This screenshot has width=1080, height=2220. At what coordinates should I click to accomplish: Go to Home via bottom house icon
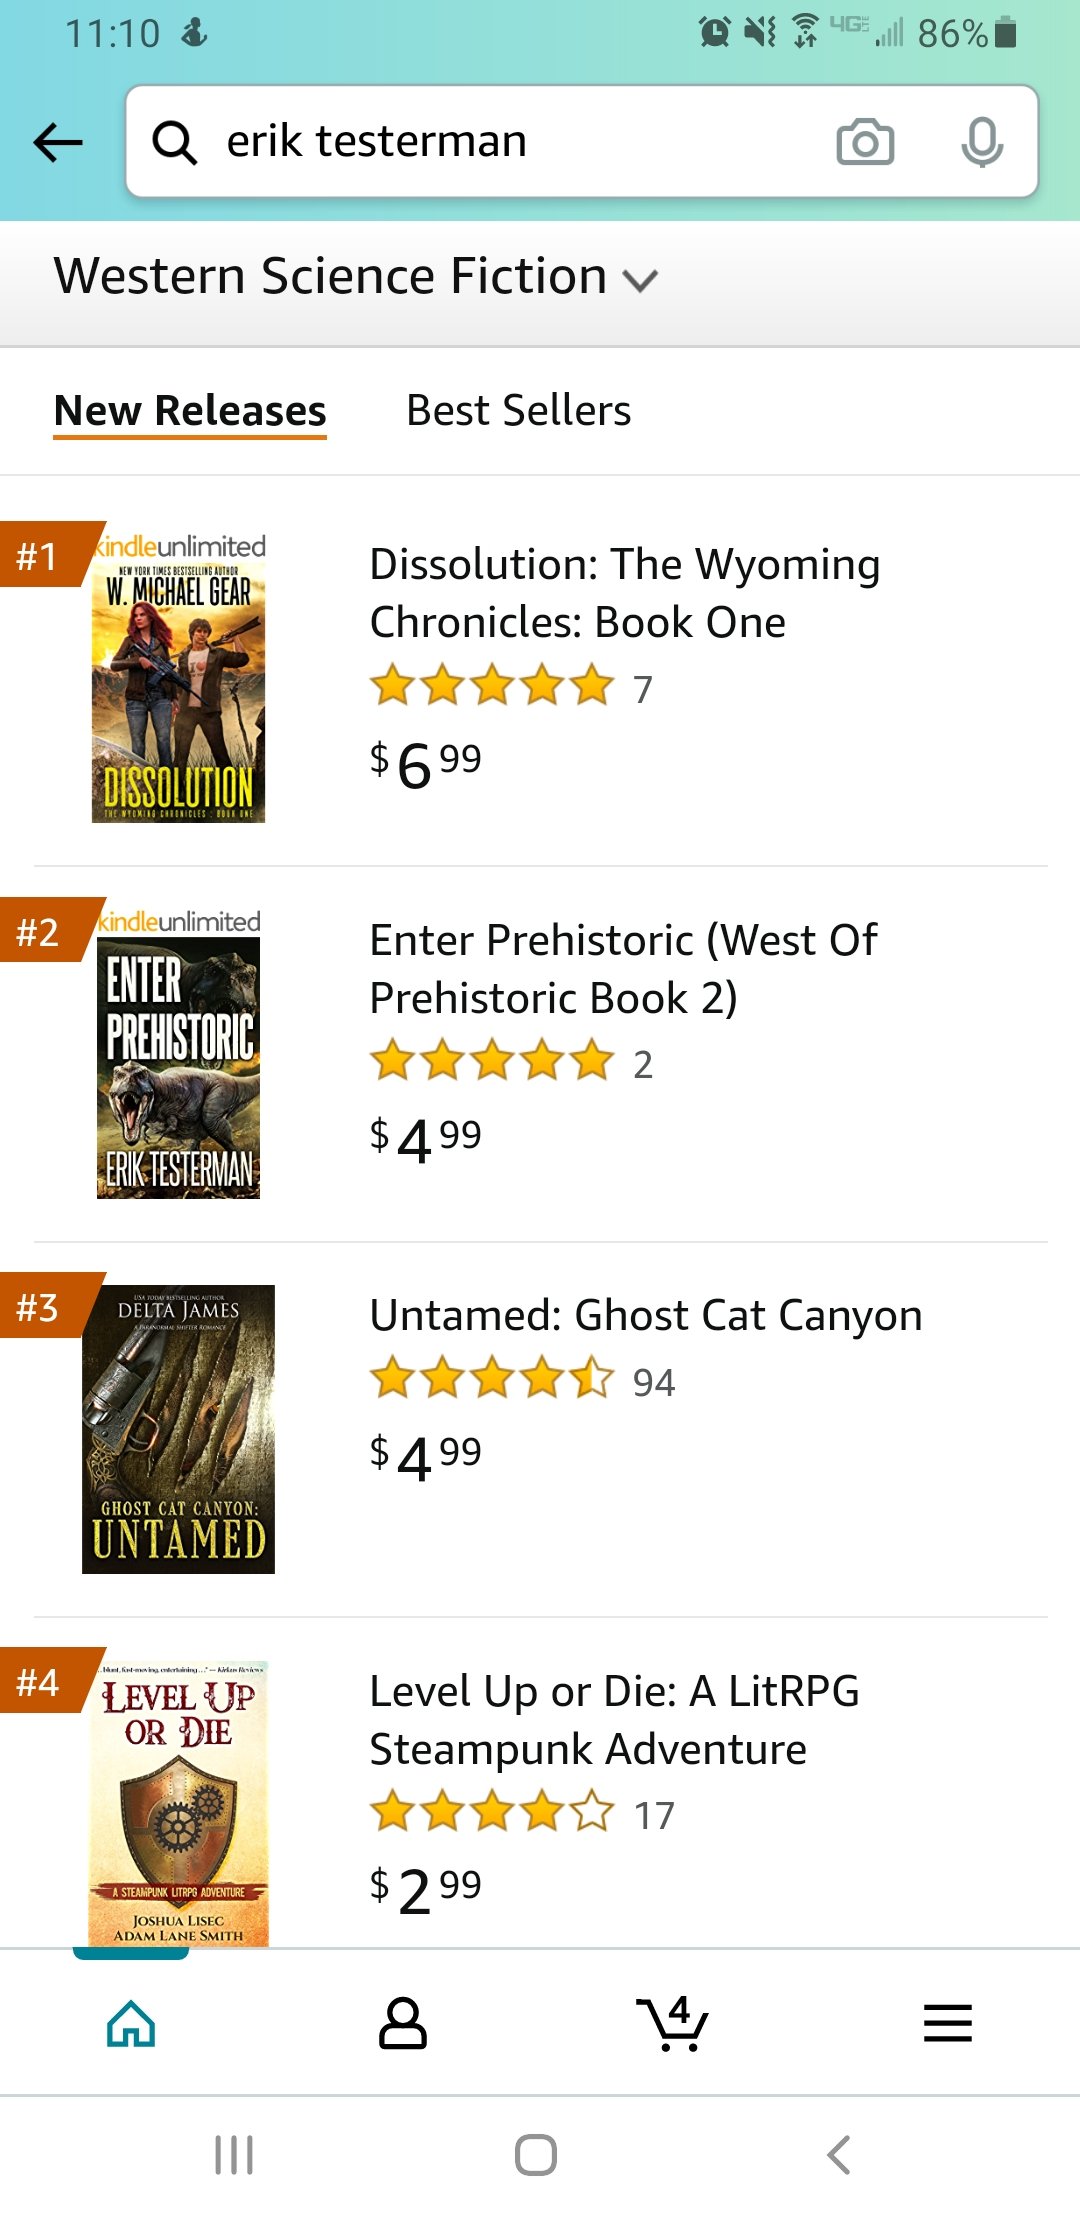click(x=131, y=2024)
